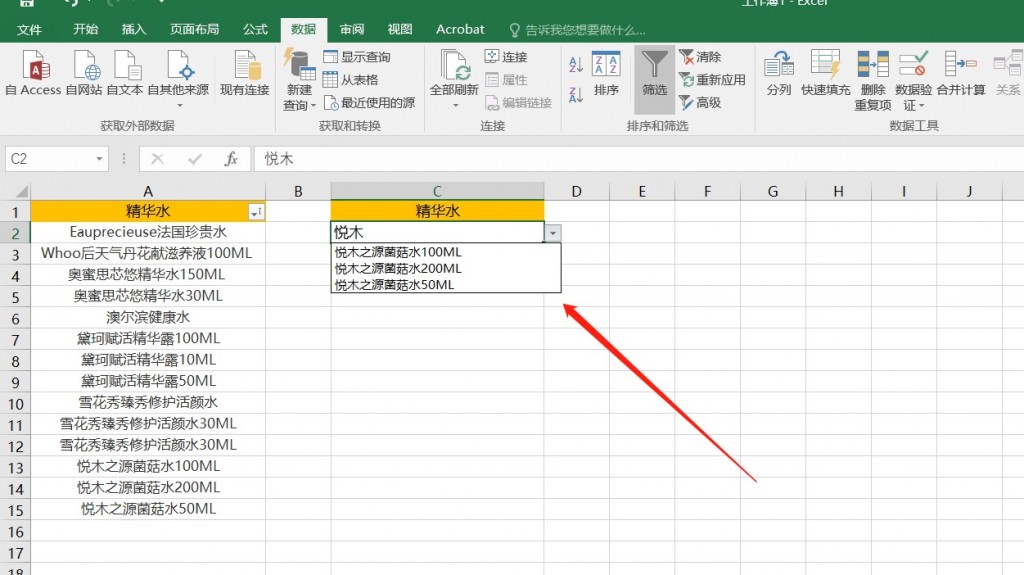Click Properties (属性) in connections group
Screen dimensions: 1024x575
click(506, 80)
